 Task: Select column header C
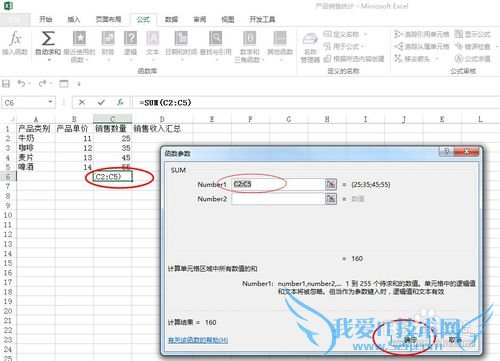113,119
